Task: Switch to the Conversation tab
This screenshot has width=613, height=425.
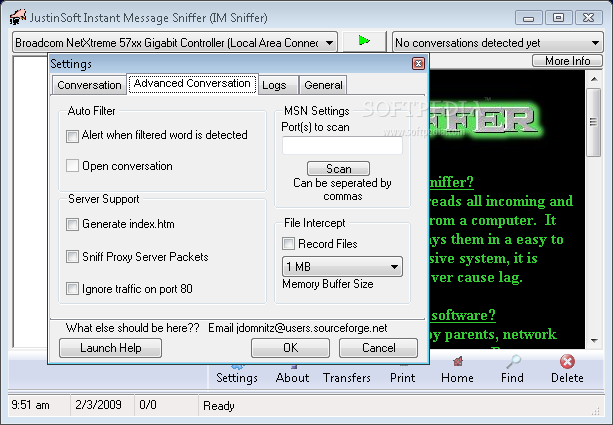Action: pos(89,85)
